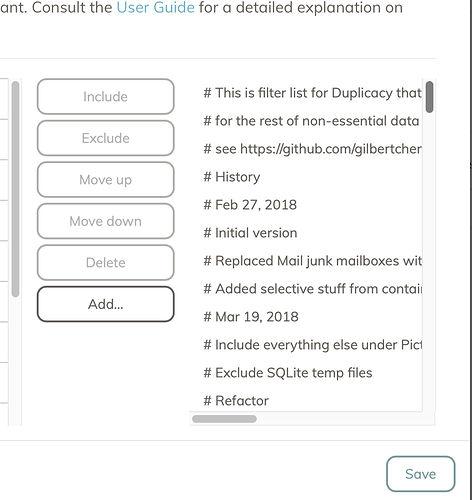Select the Move down button
The height and width of the screenshot is (500, 472).
pos(106,221)
